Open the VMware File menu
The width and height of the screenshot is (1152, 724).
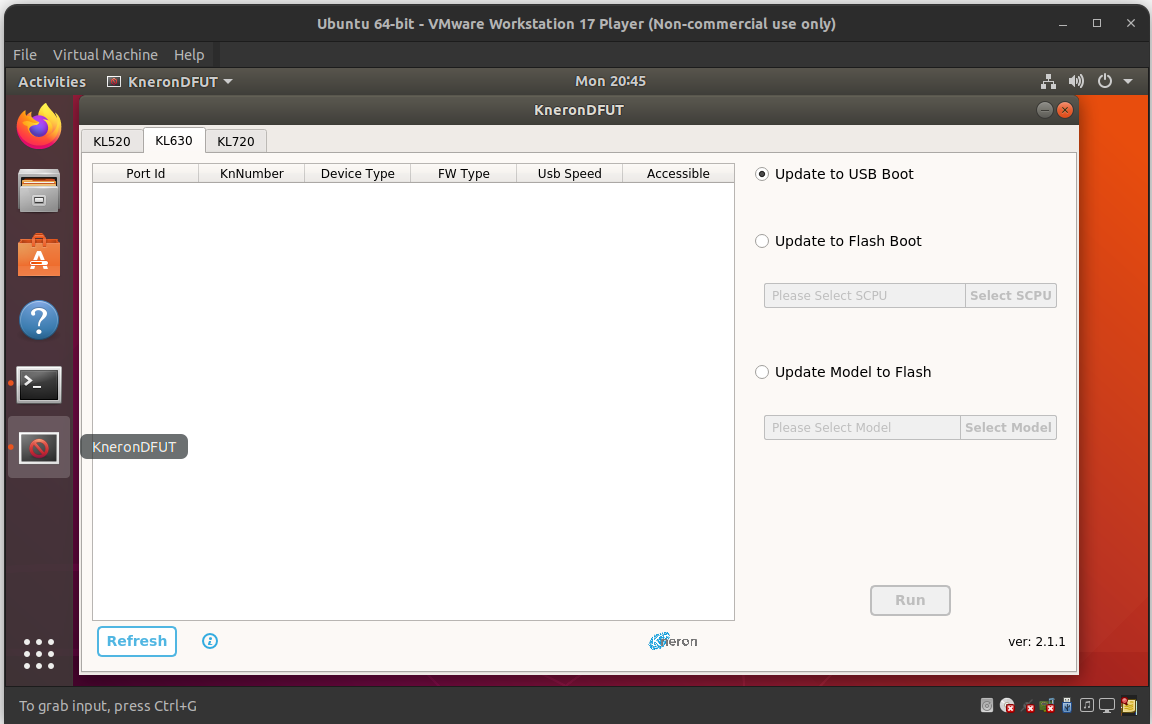pos(25,55)
